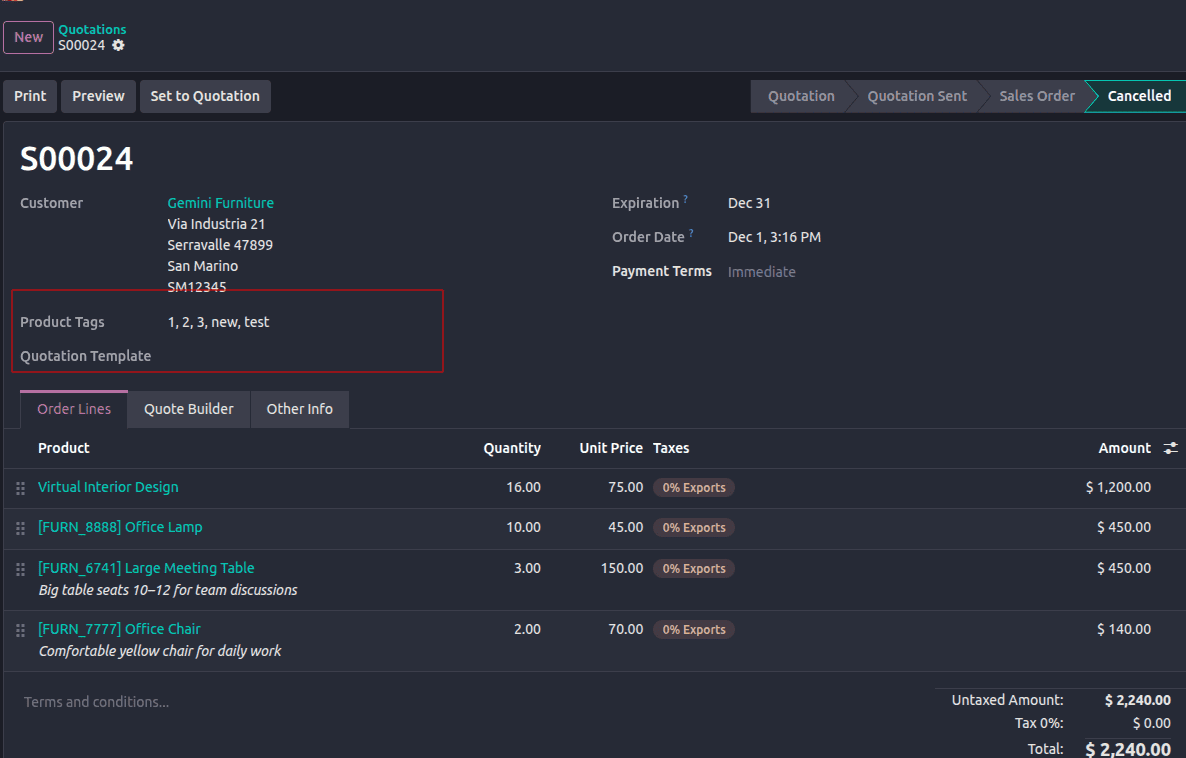Click the Terms and conditions text field

[97, 702]
